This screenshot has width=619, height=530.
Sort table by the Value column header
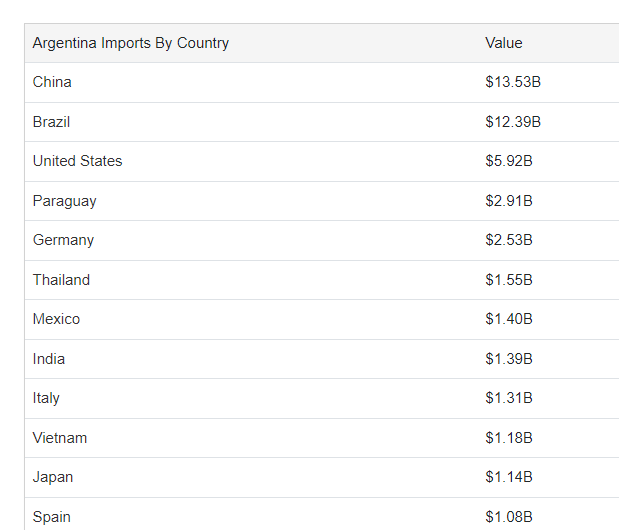click(504, 43)
